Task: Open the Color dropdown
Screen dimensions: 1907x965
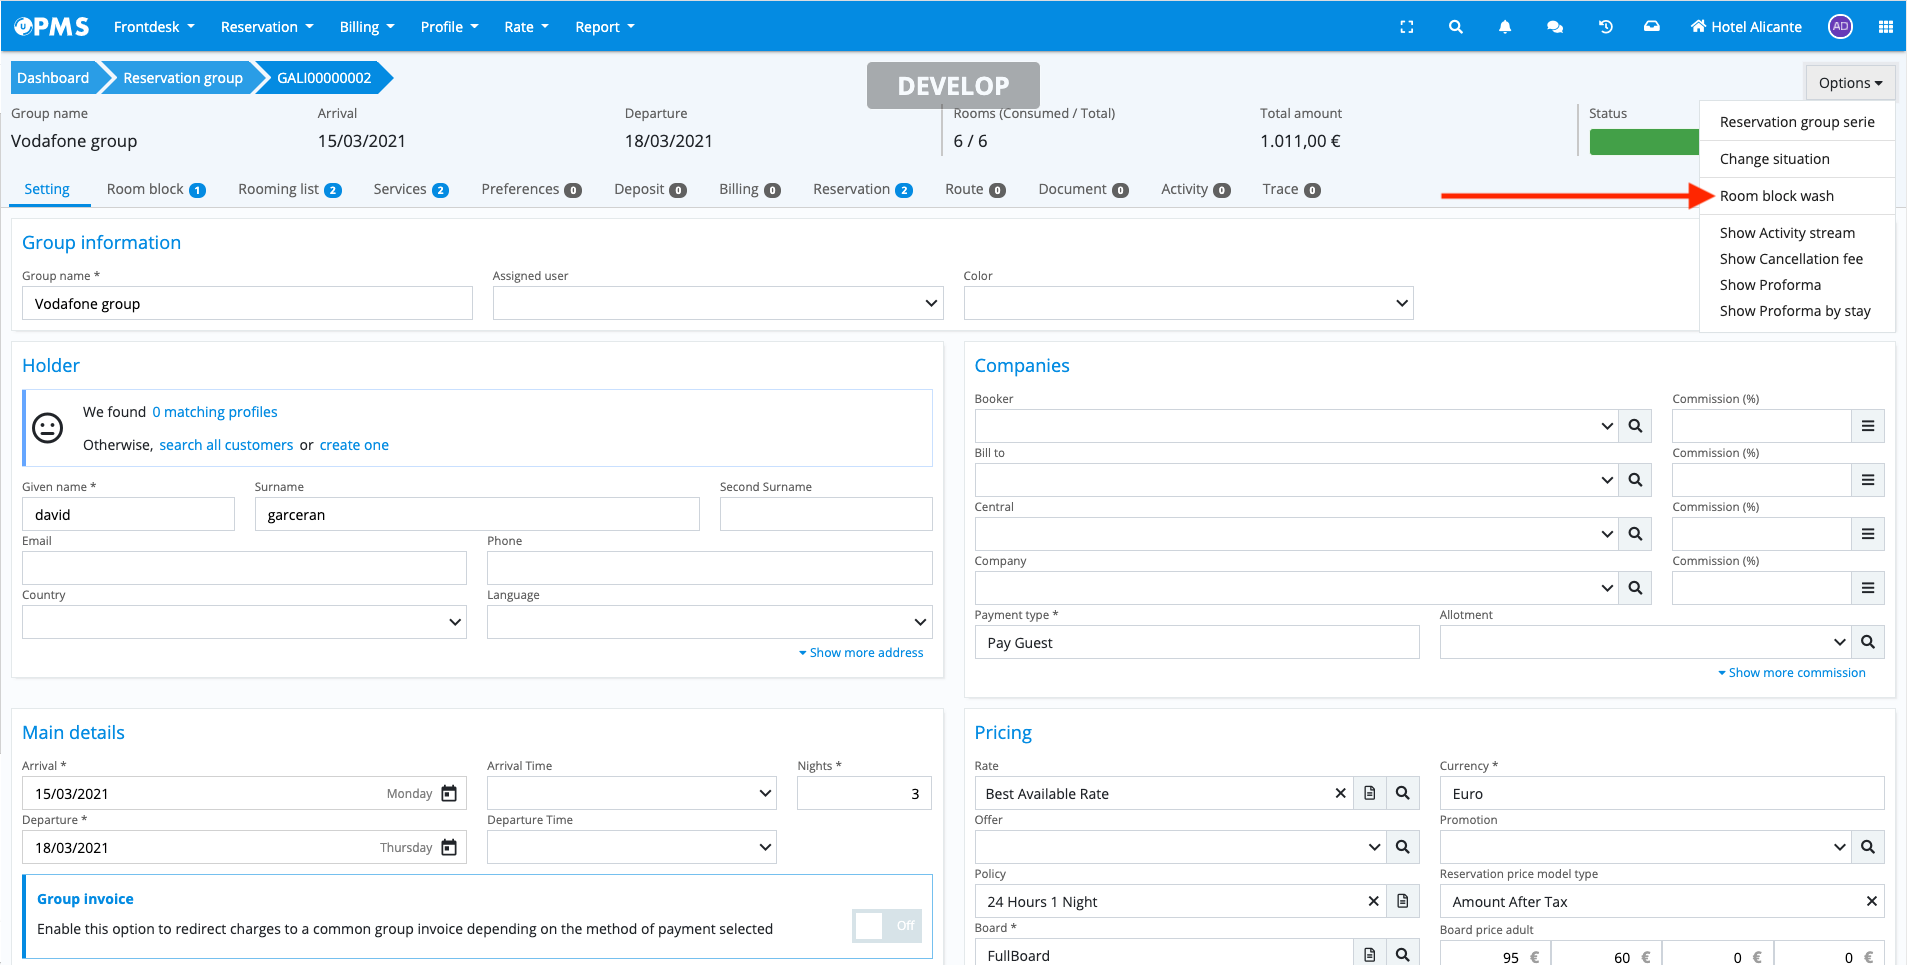Action: (x=1188, y=304)
